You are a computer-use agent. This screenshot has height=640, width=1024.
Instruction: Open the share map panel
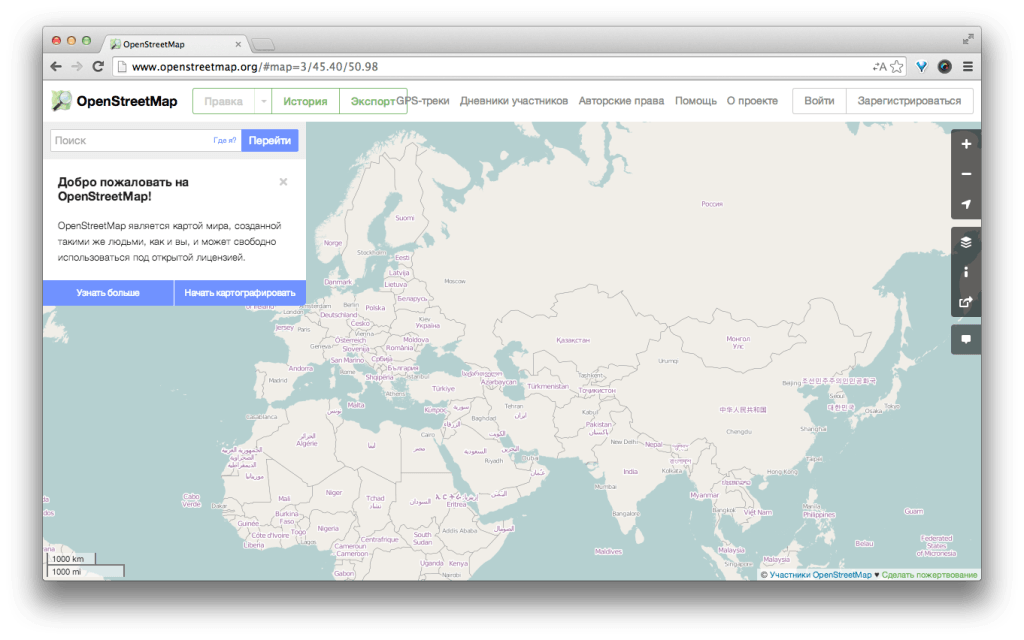point(966,302)
